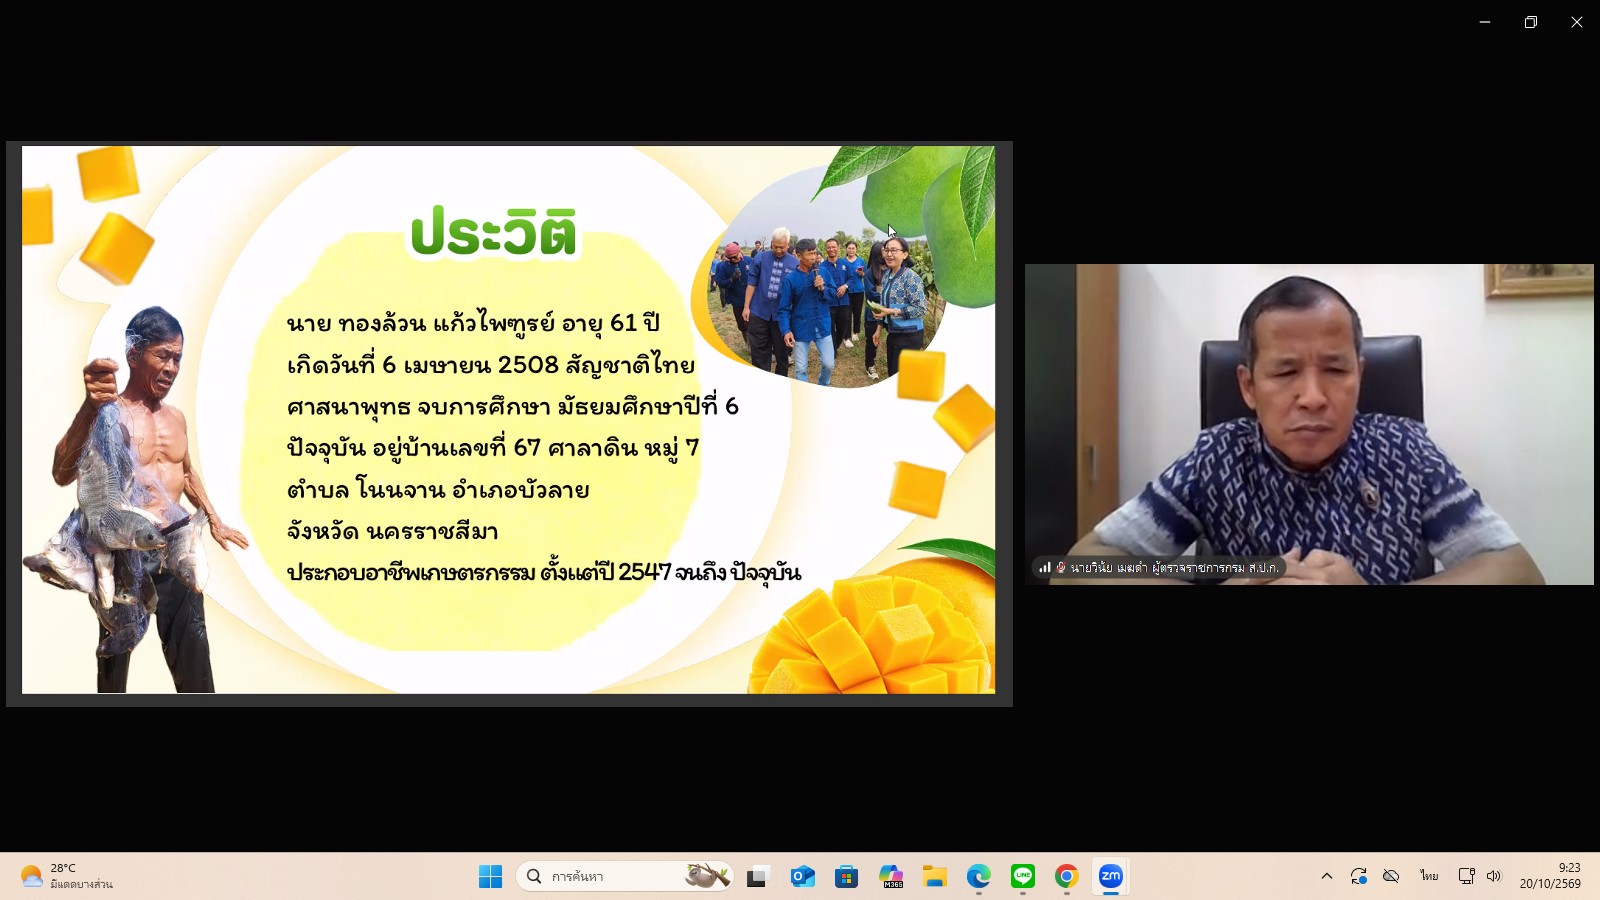Click the signal strength icon on the video tile
This screenshot has width=1600, height=900.
[x=1045, y=567]
